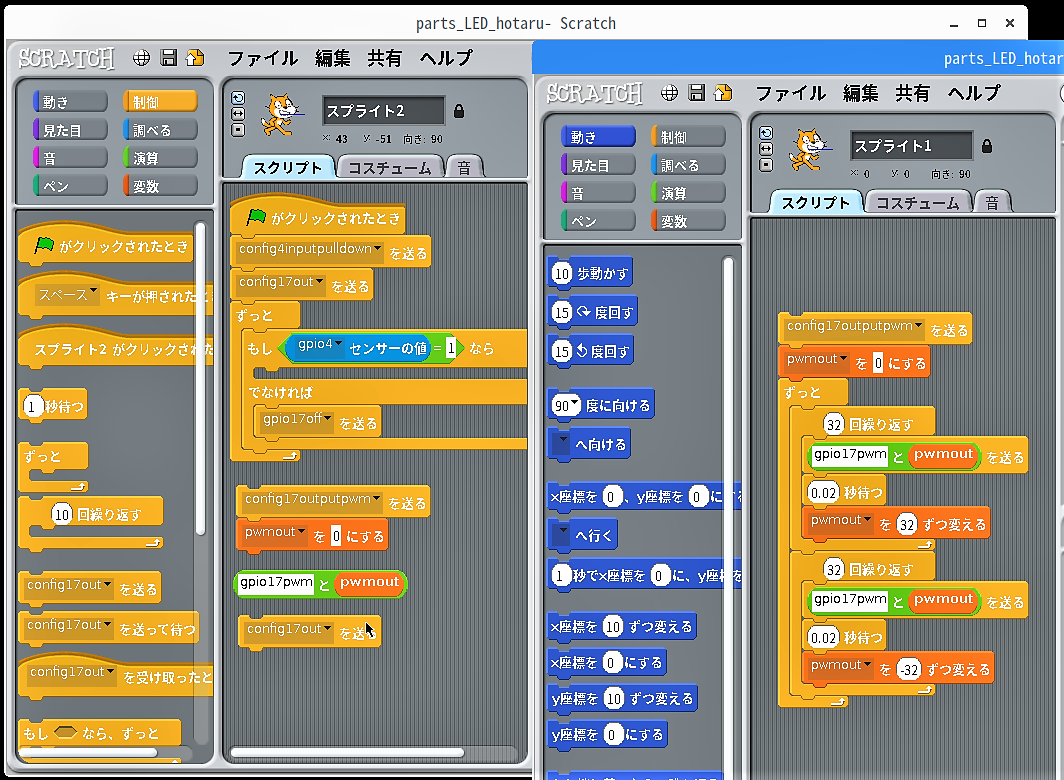
Task: Click the green flag in スプライト2 script
Action: 256,217
